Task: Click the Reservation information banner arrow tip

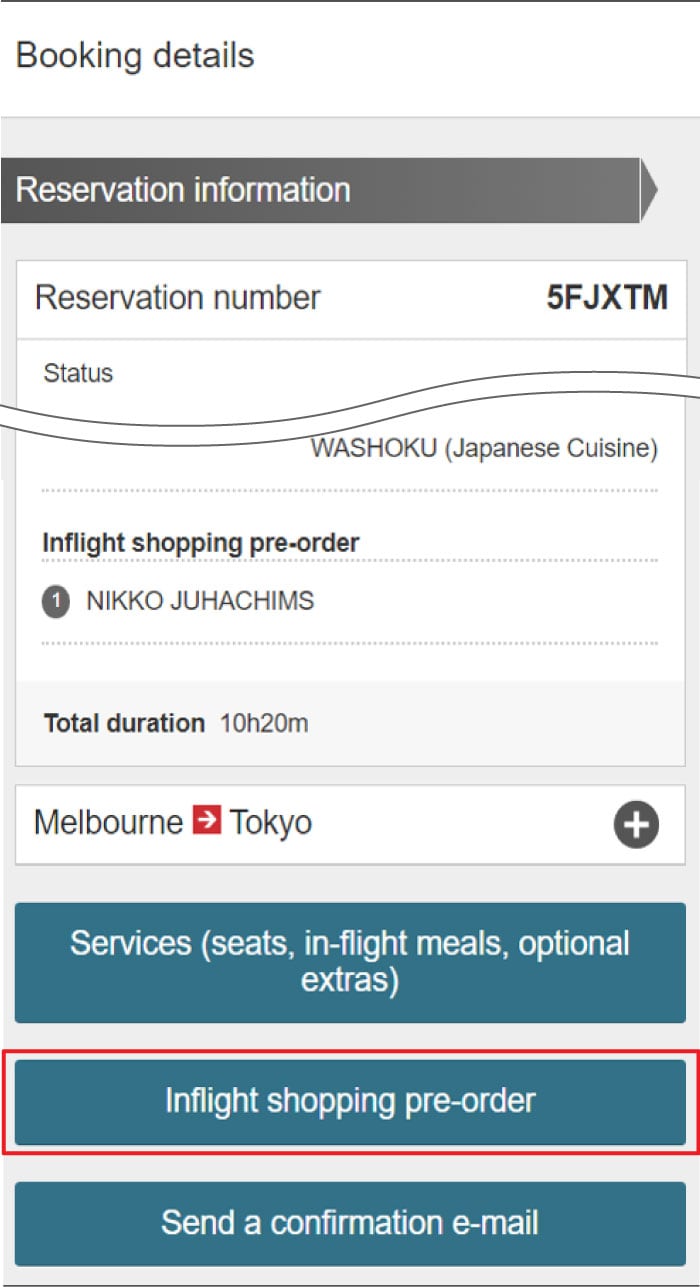Action: coord(649,190)
